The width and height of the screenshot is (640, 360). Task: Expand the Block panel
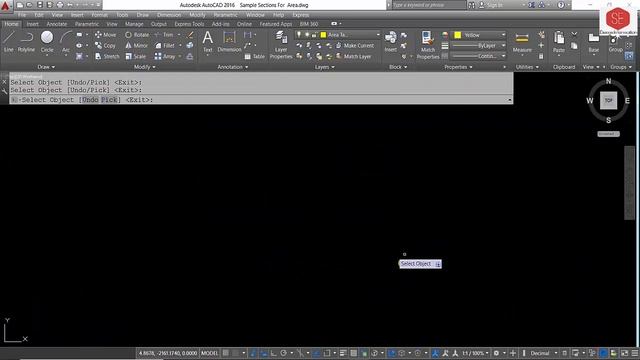coord(398,67)
